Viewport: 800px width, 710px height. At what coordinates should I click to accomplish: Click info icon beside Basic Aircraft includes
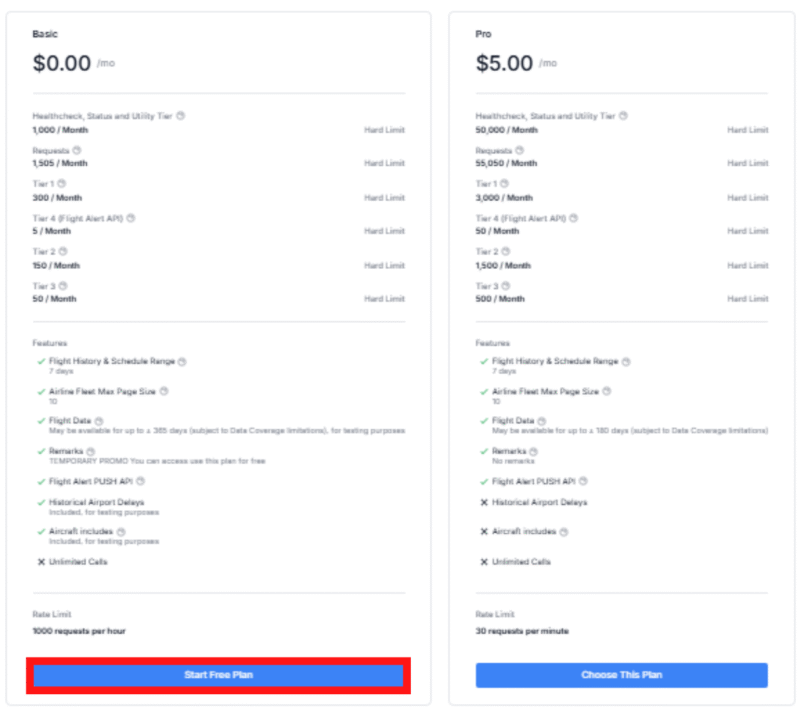(x=121, y=532)
